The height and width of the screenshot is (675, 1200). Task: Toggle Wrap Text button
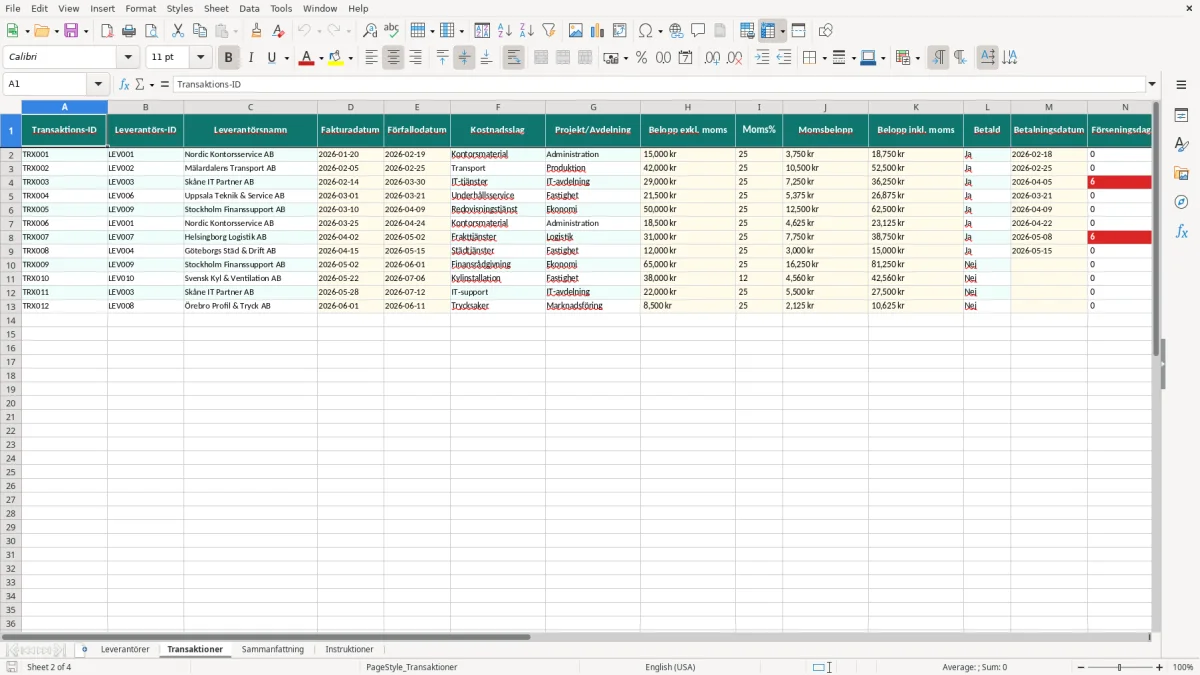(514, 58)
